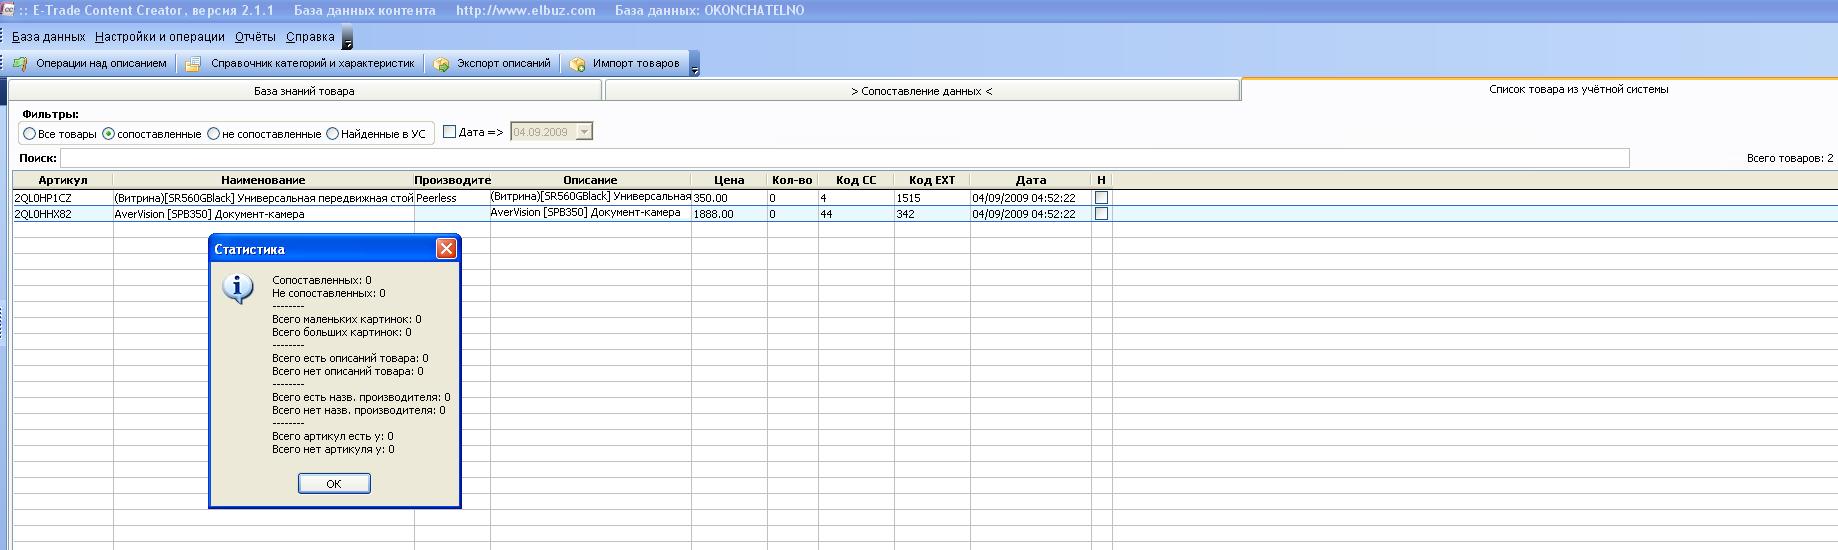1838x550 pixels.
Task: Select article cell 2QL0HHX82
Action: point(63,214)
